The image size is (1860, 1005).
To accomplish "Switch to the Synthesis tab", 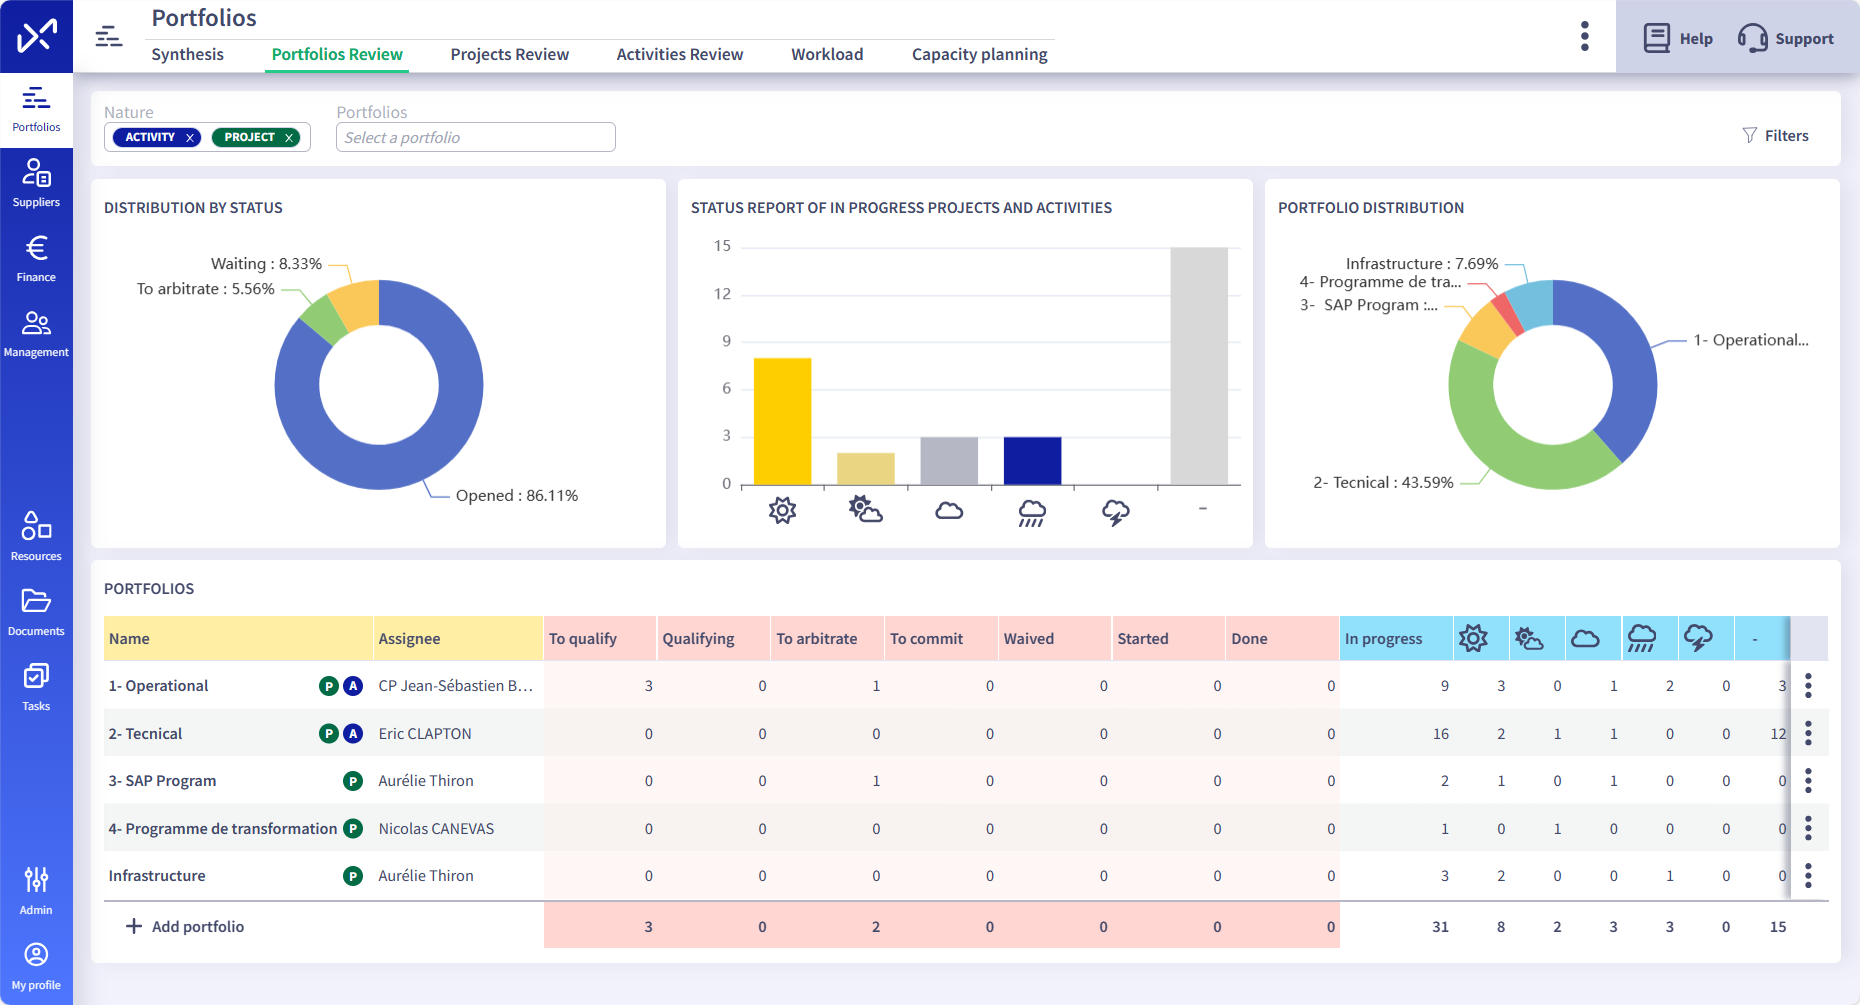I will pos(187,54).
